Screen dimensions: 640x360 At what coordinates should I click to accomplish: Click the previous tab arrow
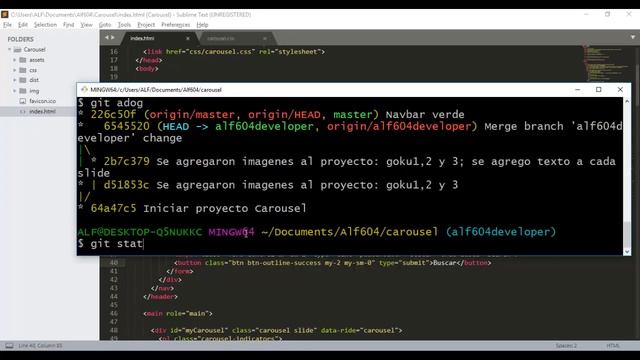tap(107, 38)
